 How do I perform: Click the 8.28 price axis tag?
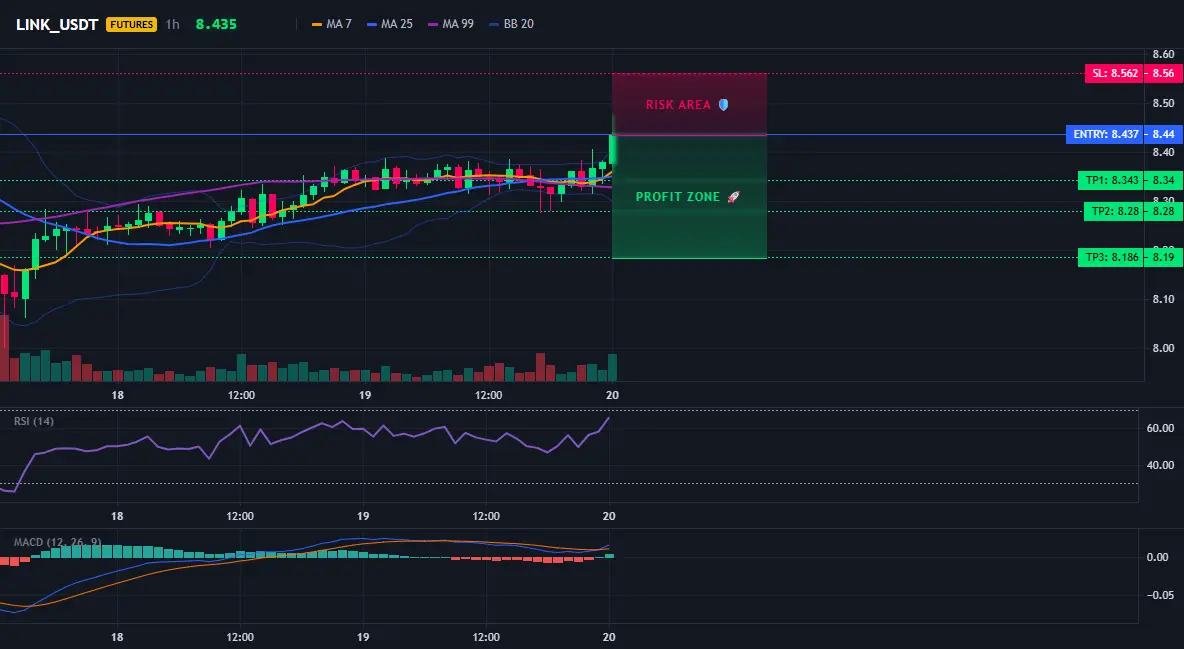coord(1163,211)
